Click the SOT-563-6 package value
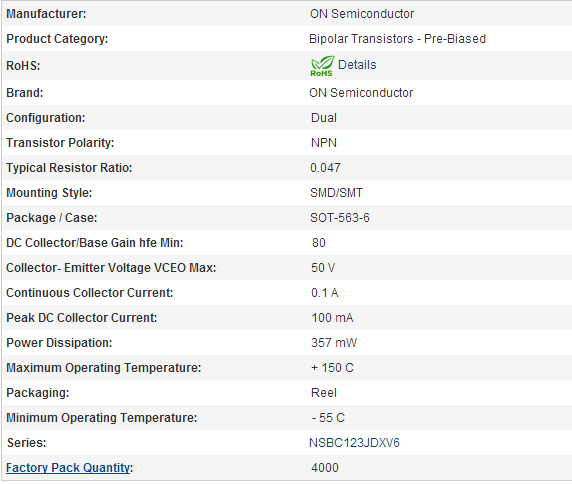 coord(340,218)
